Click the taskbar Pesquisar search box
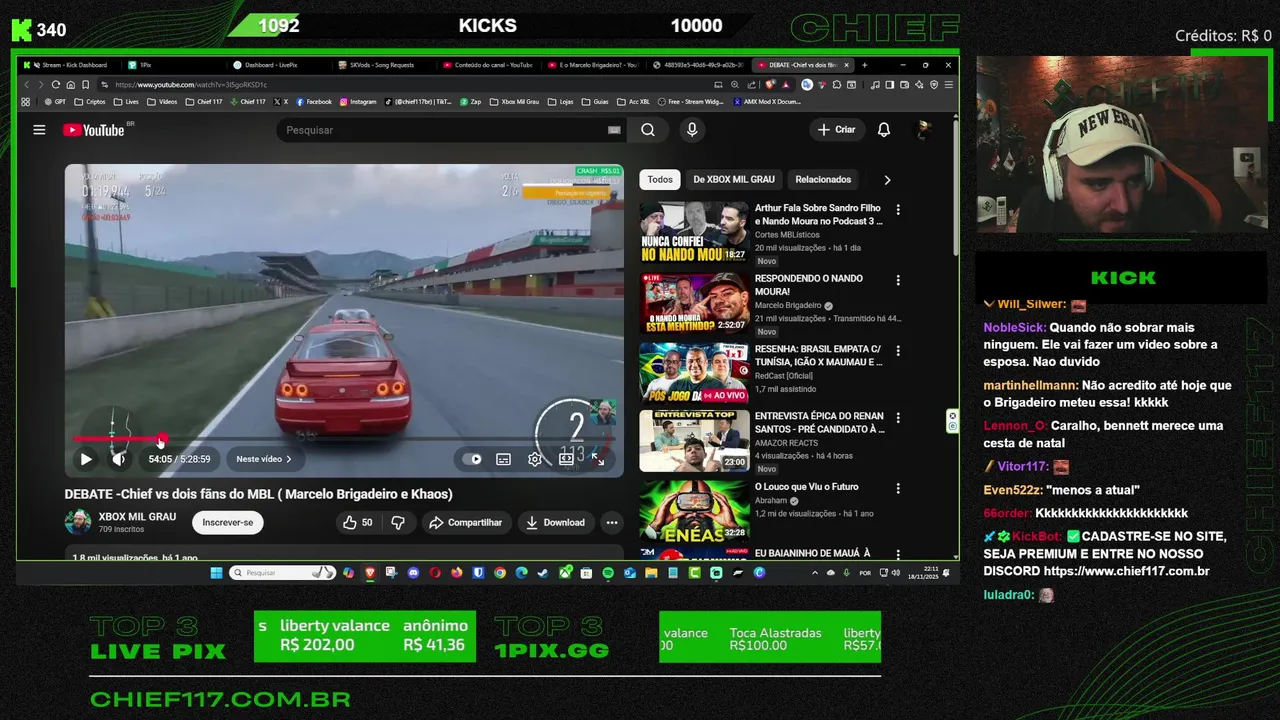This screenshot has width=1280, height=720. point(282,573)
